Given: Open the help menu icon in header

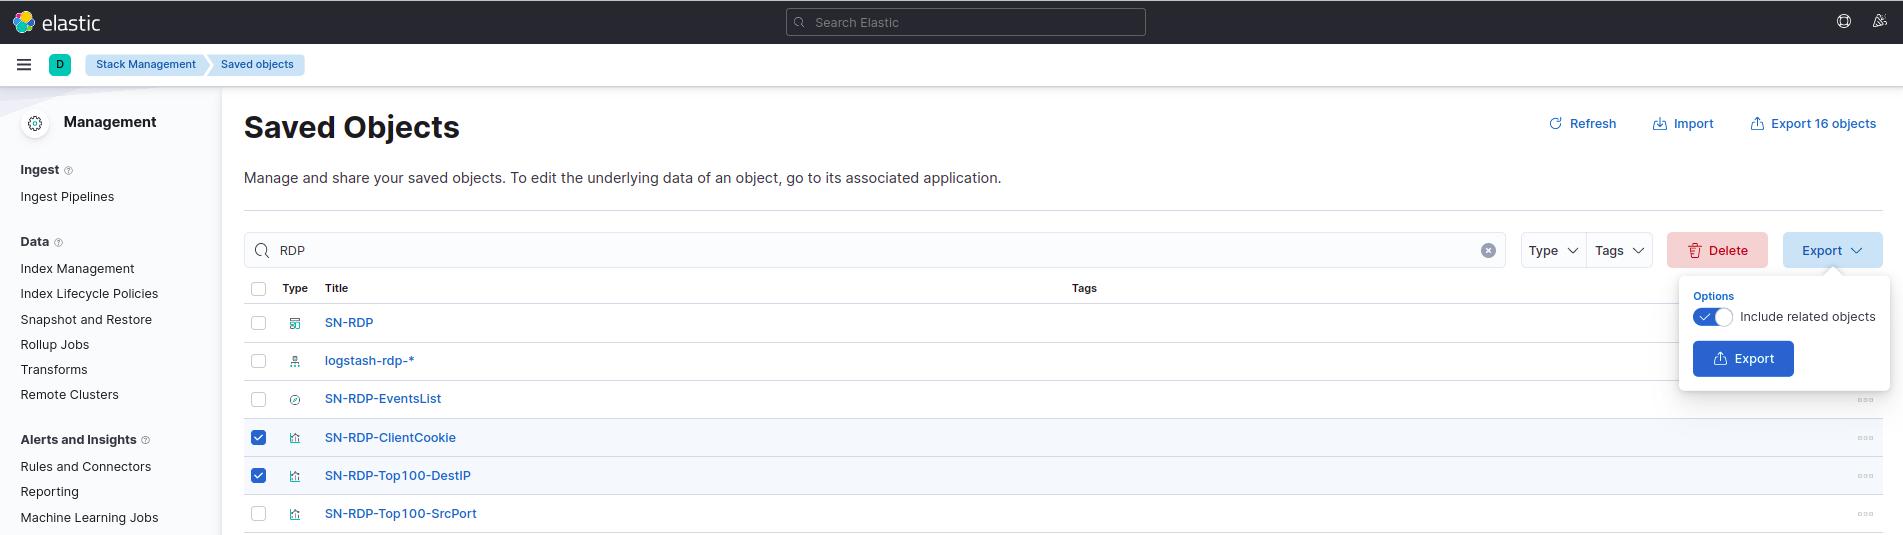Looking at the screenshot, I should point(1844,22).
